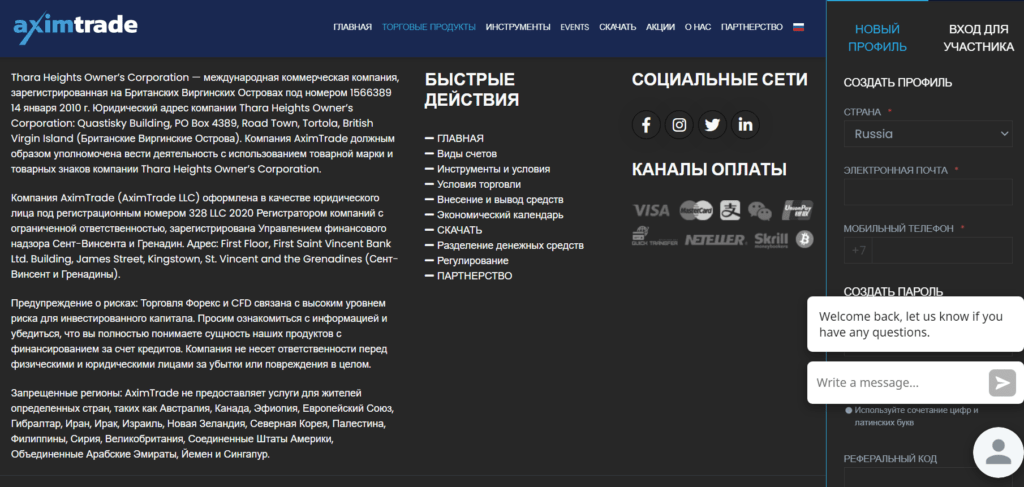Click the Welcome back chat message bubble
Image resolution: width=1024 pixels, height=487 pixels.
(x=916, y=324)
